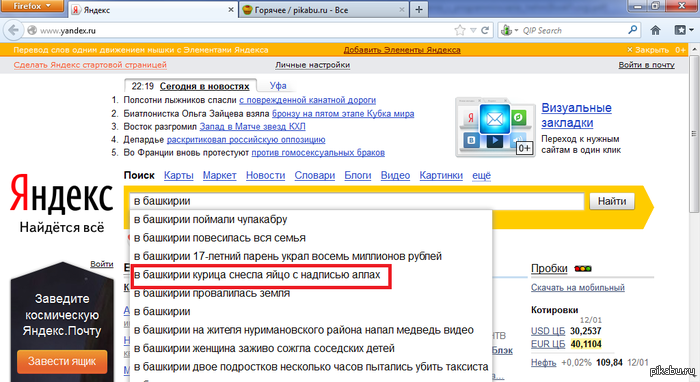
Task: Select suggestion провалилась земля
Action: [311, 293]
